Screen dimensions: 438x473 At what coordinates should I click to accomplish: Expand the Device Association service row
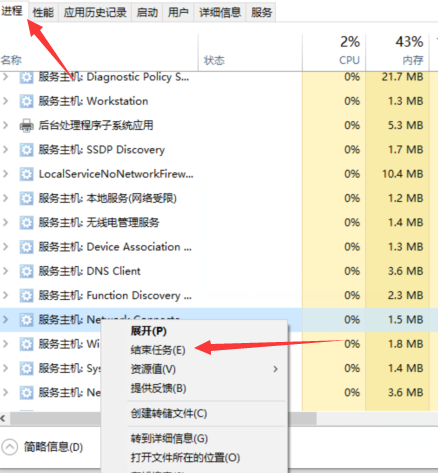[x=5, y=247]
